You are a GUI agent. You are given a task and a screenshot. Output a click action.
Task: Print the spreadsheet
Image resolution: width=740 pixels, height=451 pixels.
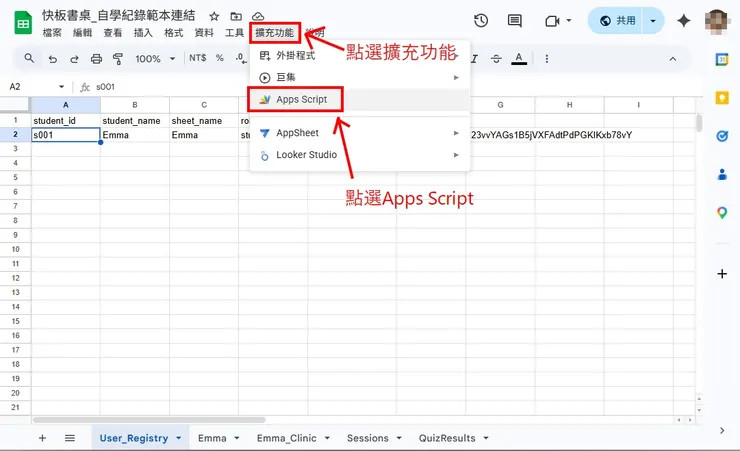tap(96, 59)
